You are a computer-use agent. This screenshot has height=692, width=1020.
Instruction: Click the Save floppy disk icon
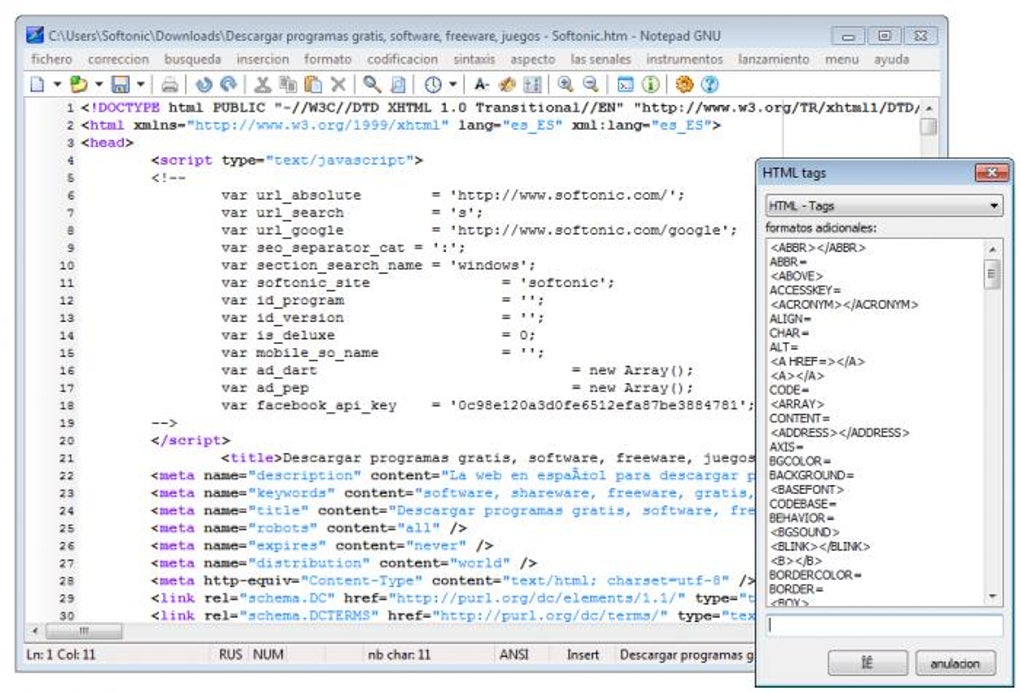[120, 85]
